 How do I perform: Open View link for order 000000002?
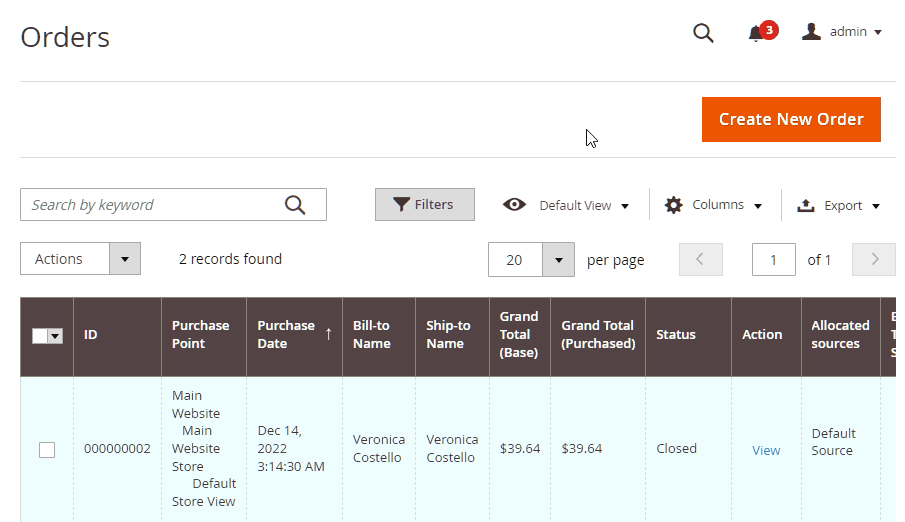coord(766,450)
